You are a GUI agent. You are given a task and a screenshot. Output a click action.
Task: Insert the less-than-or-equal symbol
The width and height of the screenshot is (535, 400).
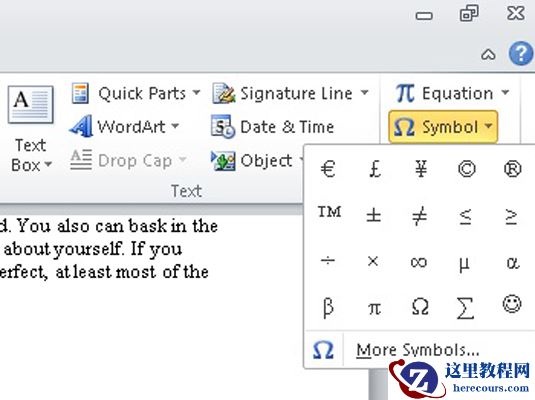pos(465,216)
